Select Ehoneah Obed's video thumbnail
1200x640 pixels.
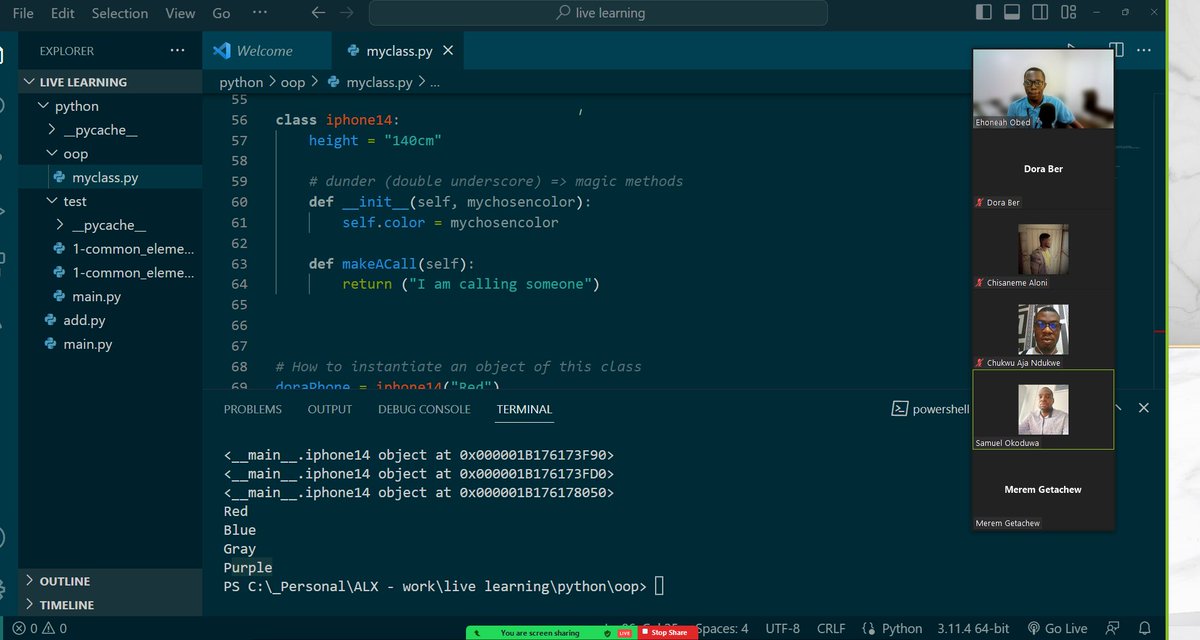coord(1043,88)
